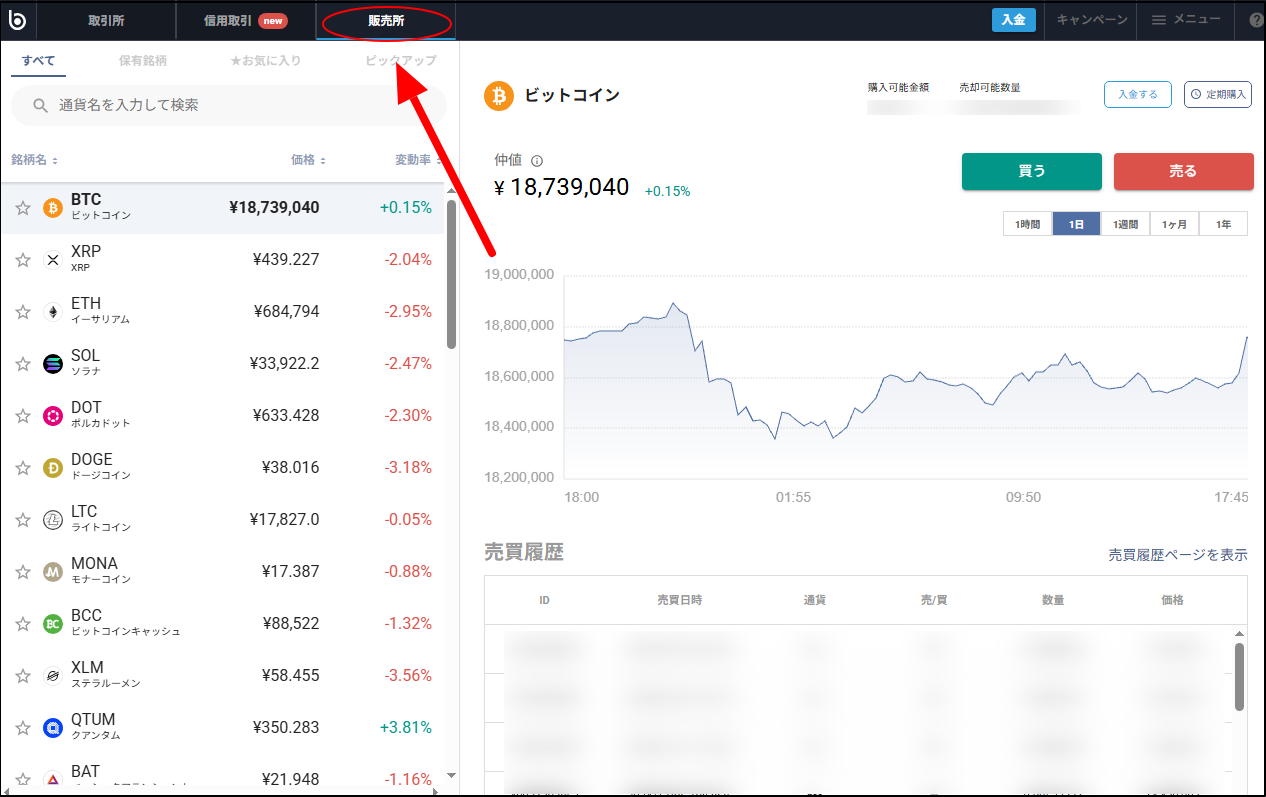Screen dimensions: 1266x797
Task: Click the Dogecoin coin icon
Action: click(52, 467)
